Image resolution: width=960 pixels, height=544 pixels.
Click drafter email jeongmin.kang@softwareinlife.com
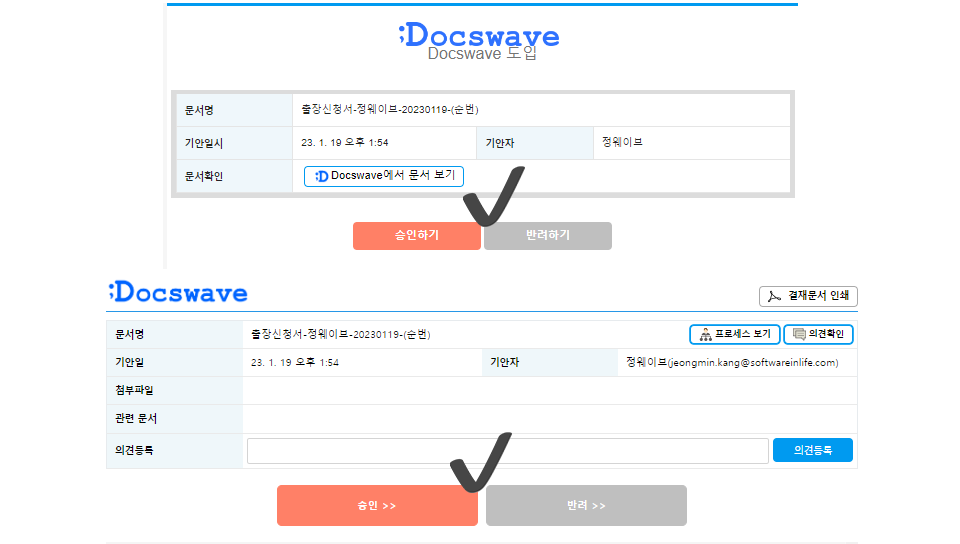[753, 363]
